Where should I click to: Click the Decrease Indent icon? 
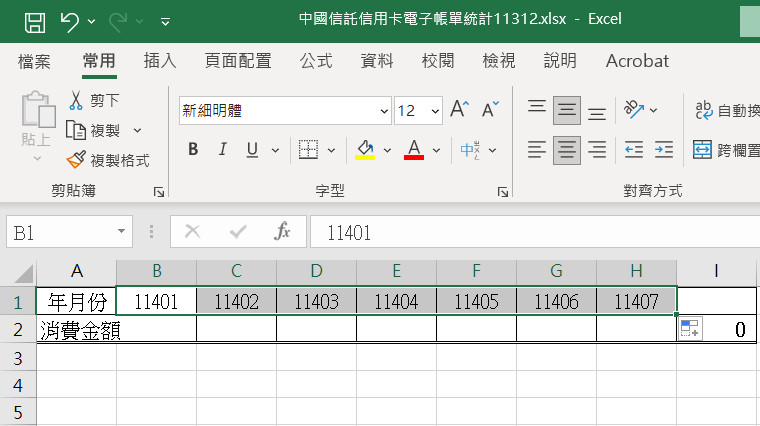coord(633,150)
